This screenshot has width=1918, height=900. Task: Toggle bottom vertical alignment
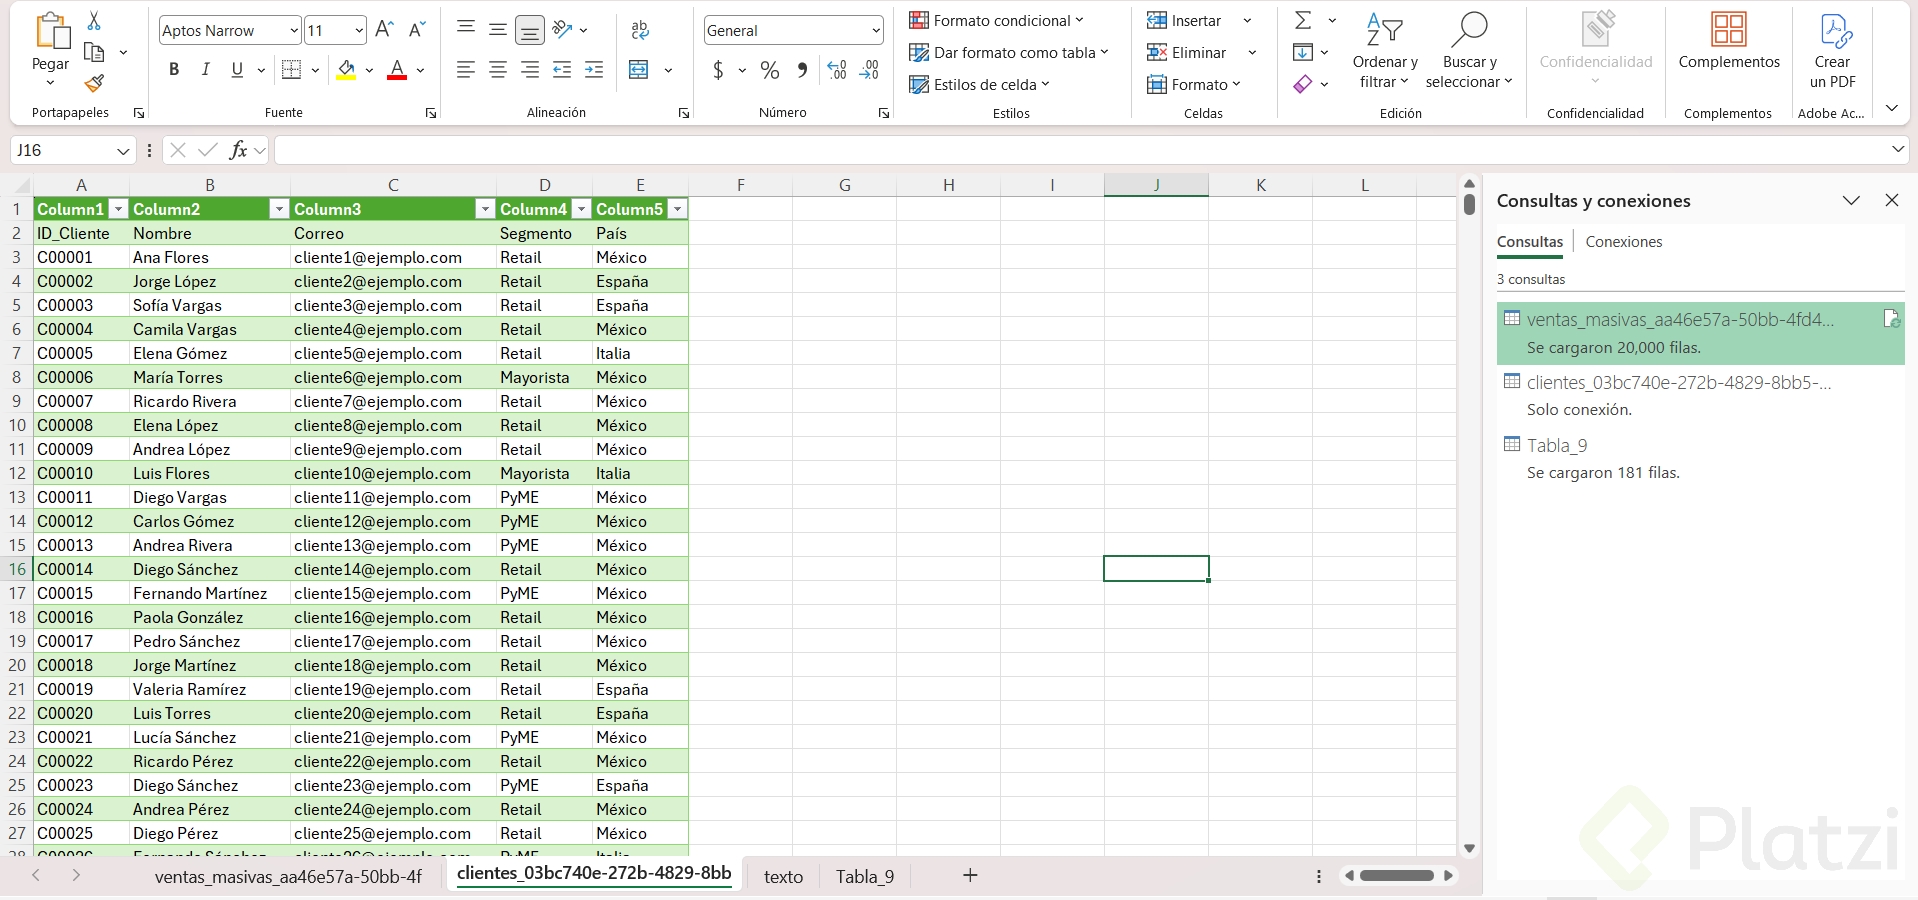tap(530, 30)
